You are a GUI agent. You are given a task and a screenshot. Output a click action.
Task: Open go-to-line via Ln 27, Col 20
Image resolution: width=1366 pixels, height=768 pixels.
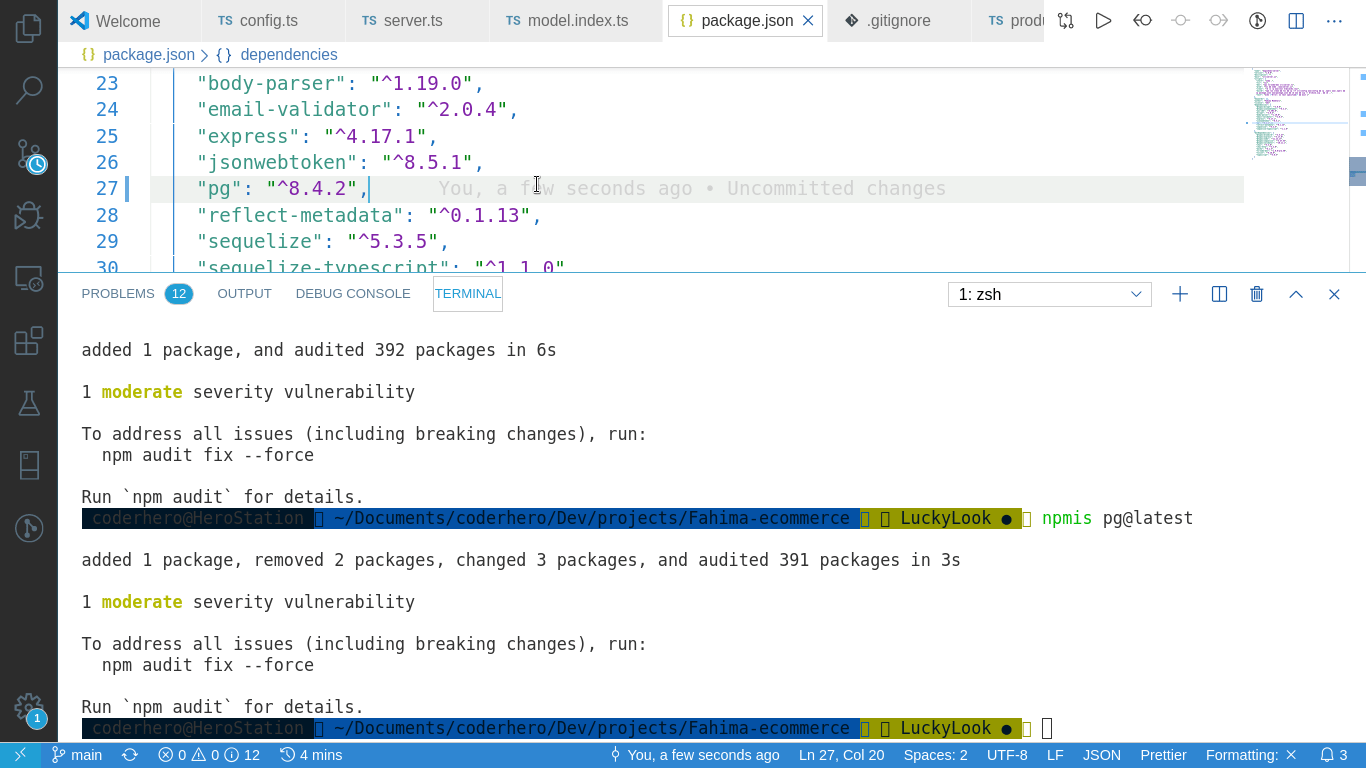click(x=841, y=755)
